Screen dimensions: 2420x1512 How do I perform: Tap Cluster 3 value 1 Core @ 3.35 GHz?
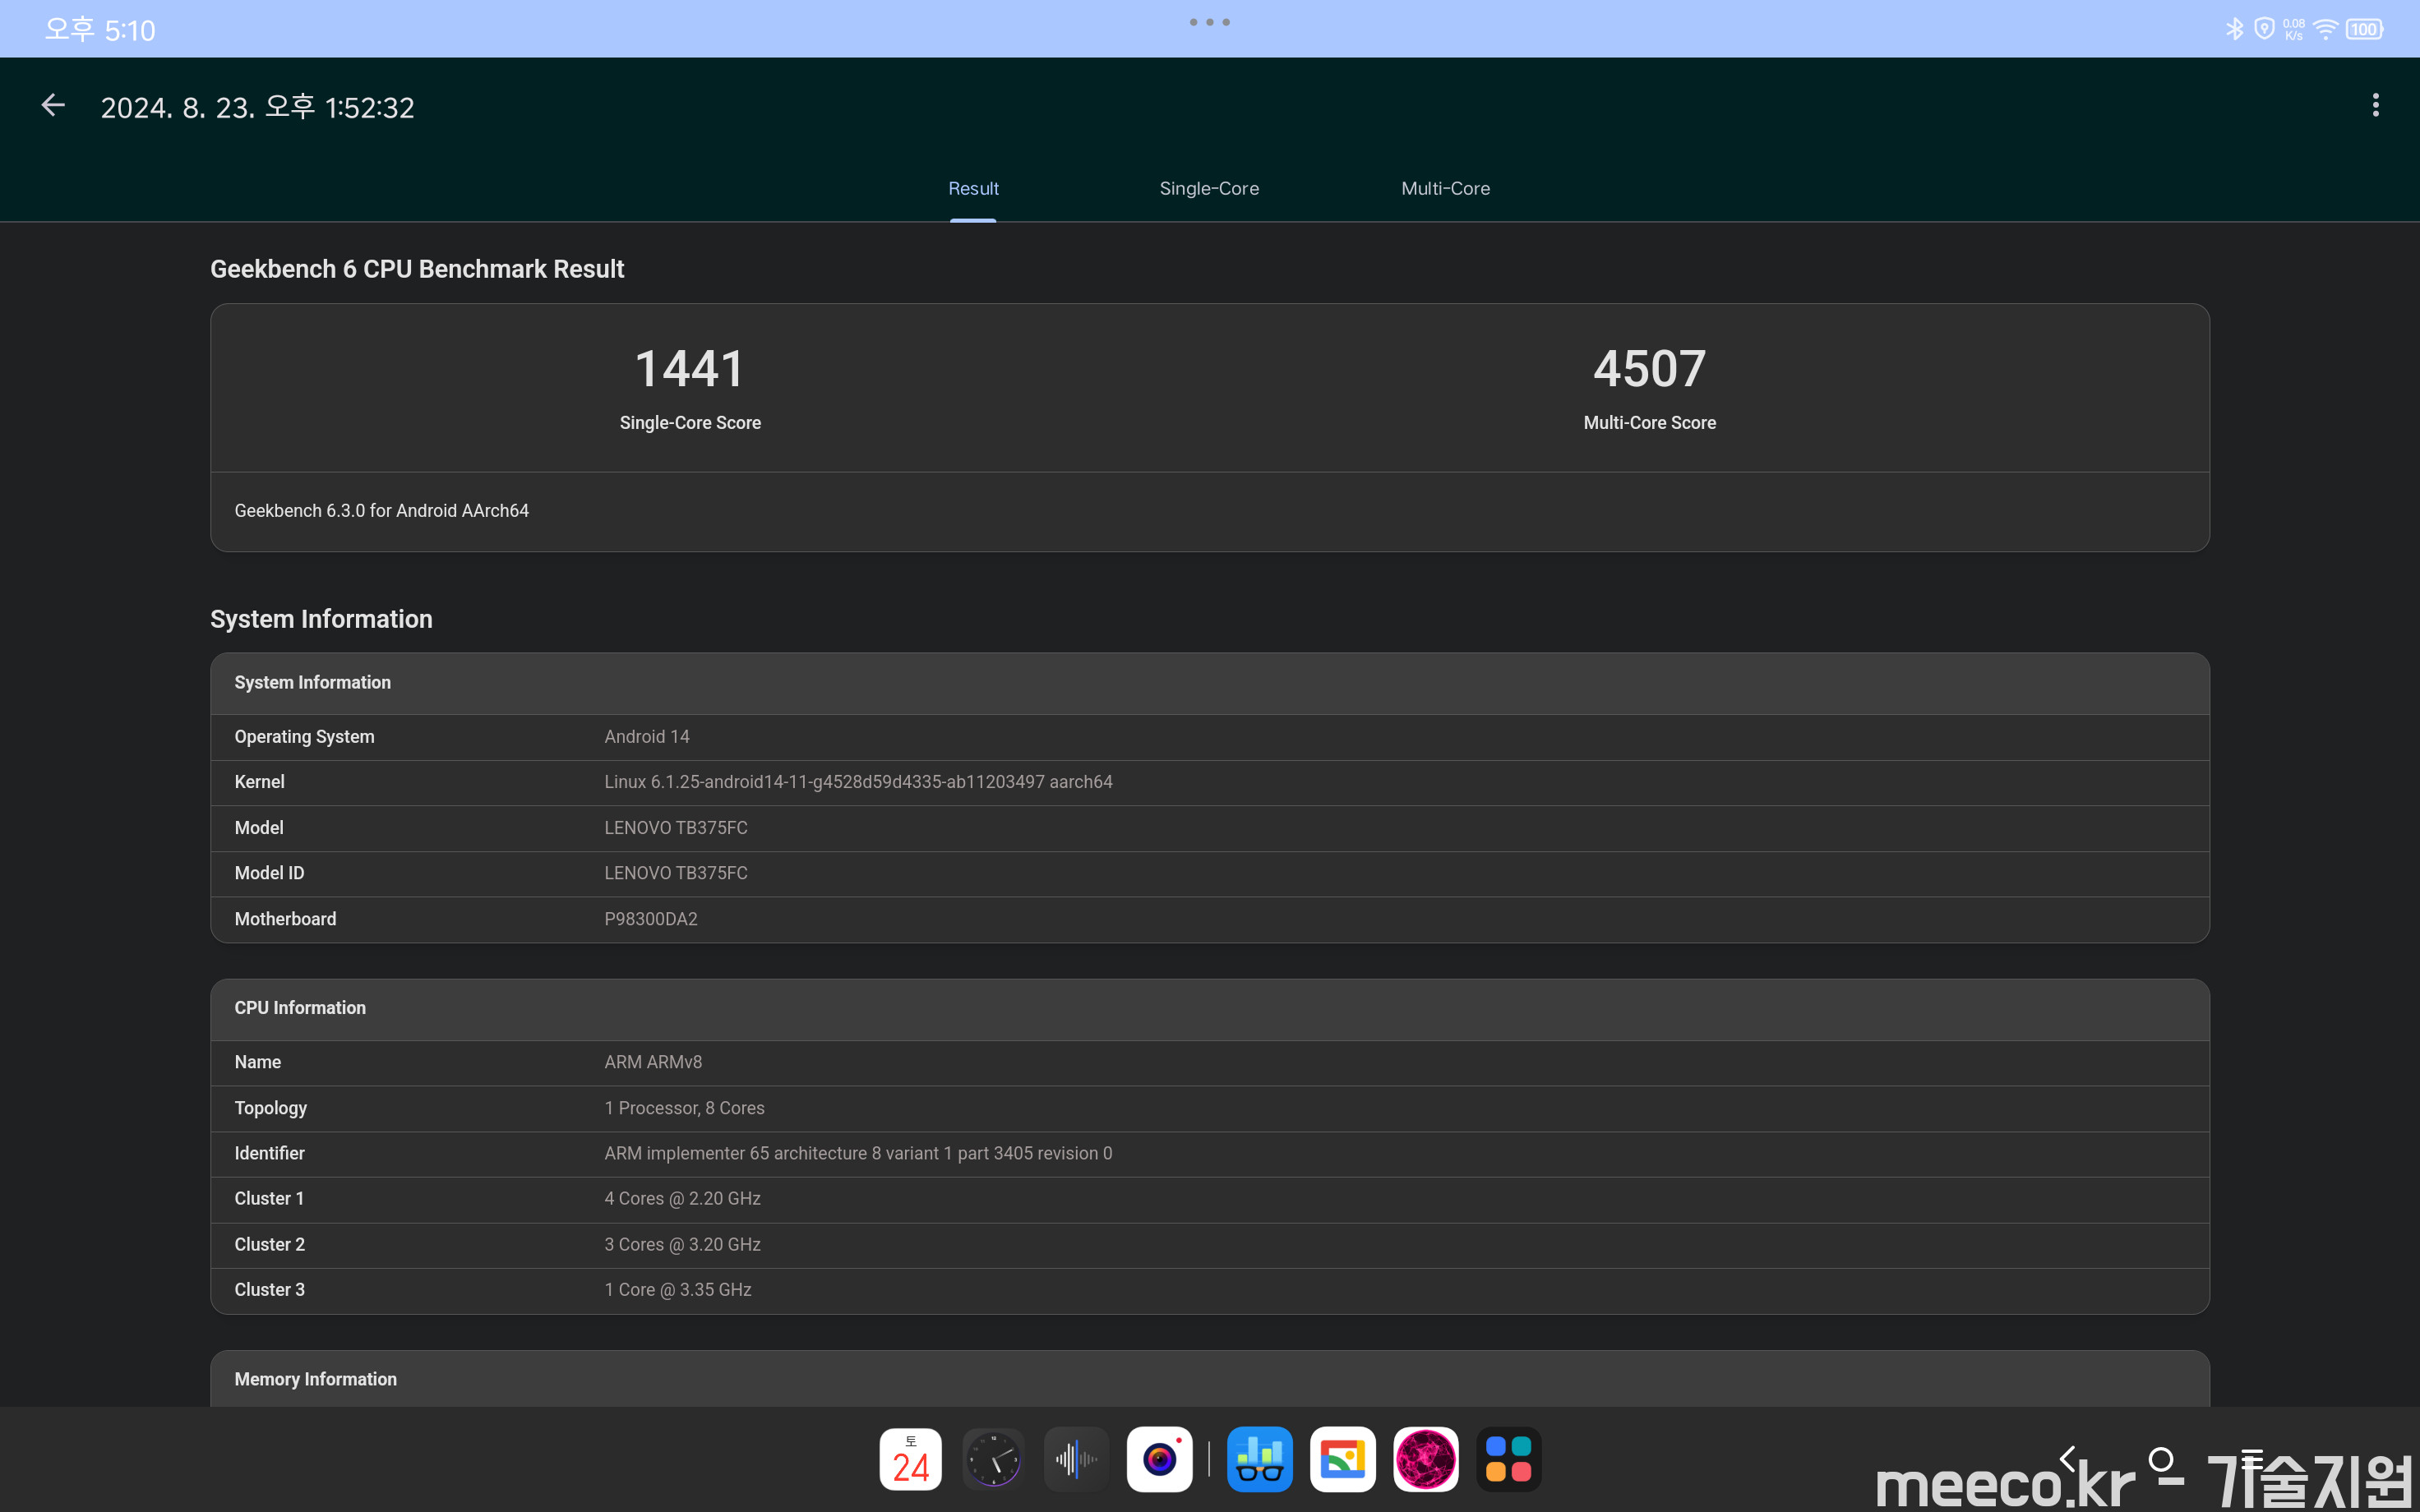[677, 1290]
